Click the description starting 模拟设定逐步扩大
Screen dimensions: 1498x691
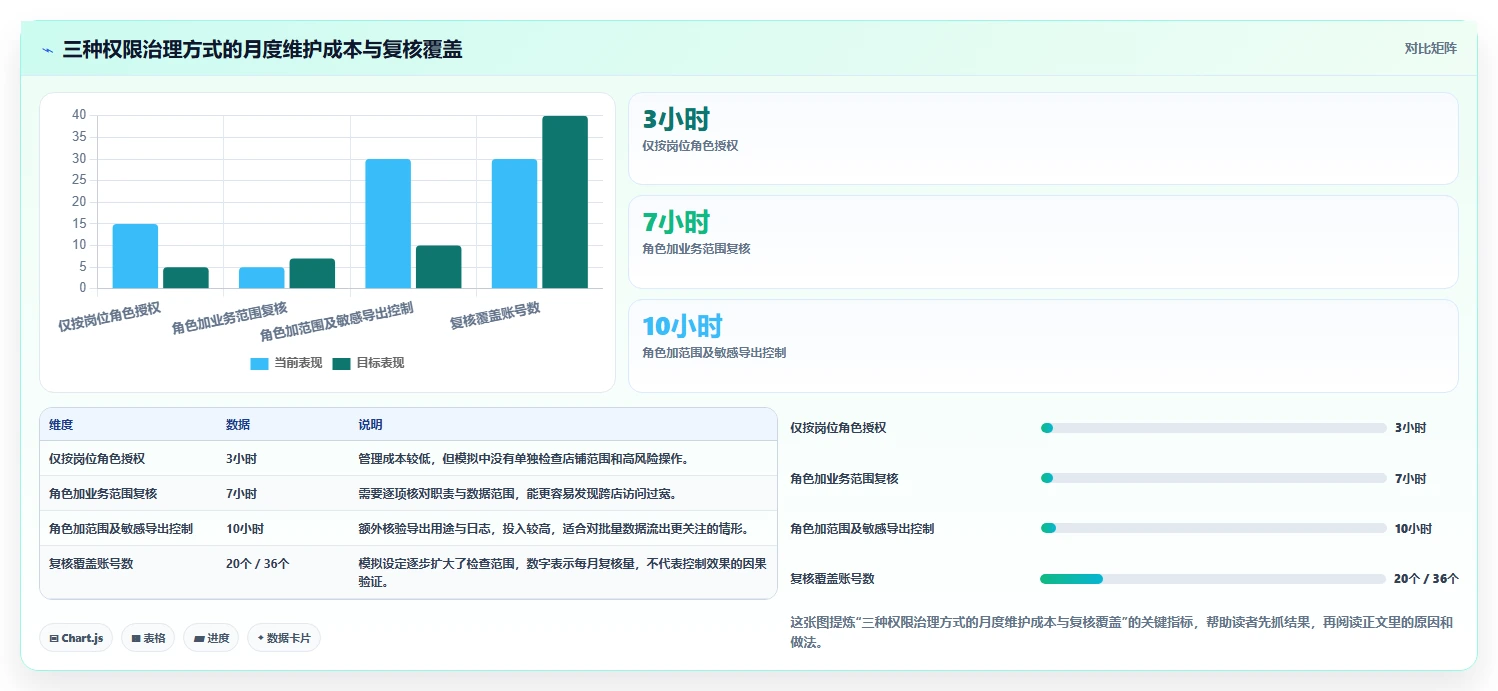(x=562, y=572)
